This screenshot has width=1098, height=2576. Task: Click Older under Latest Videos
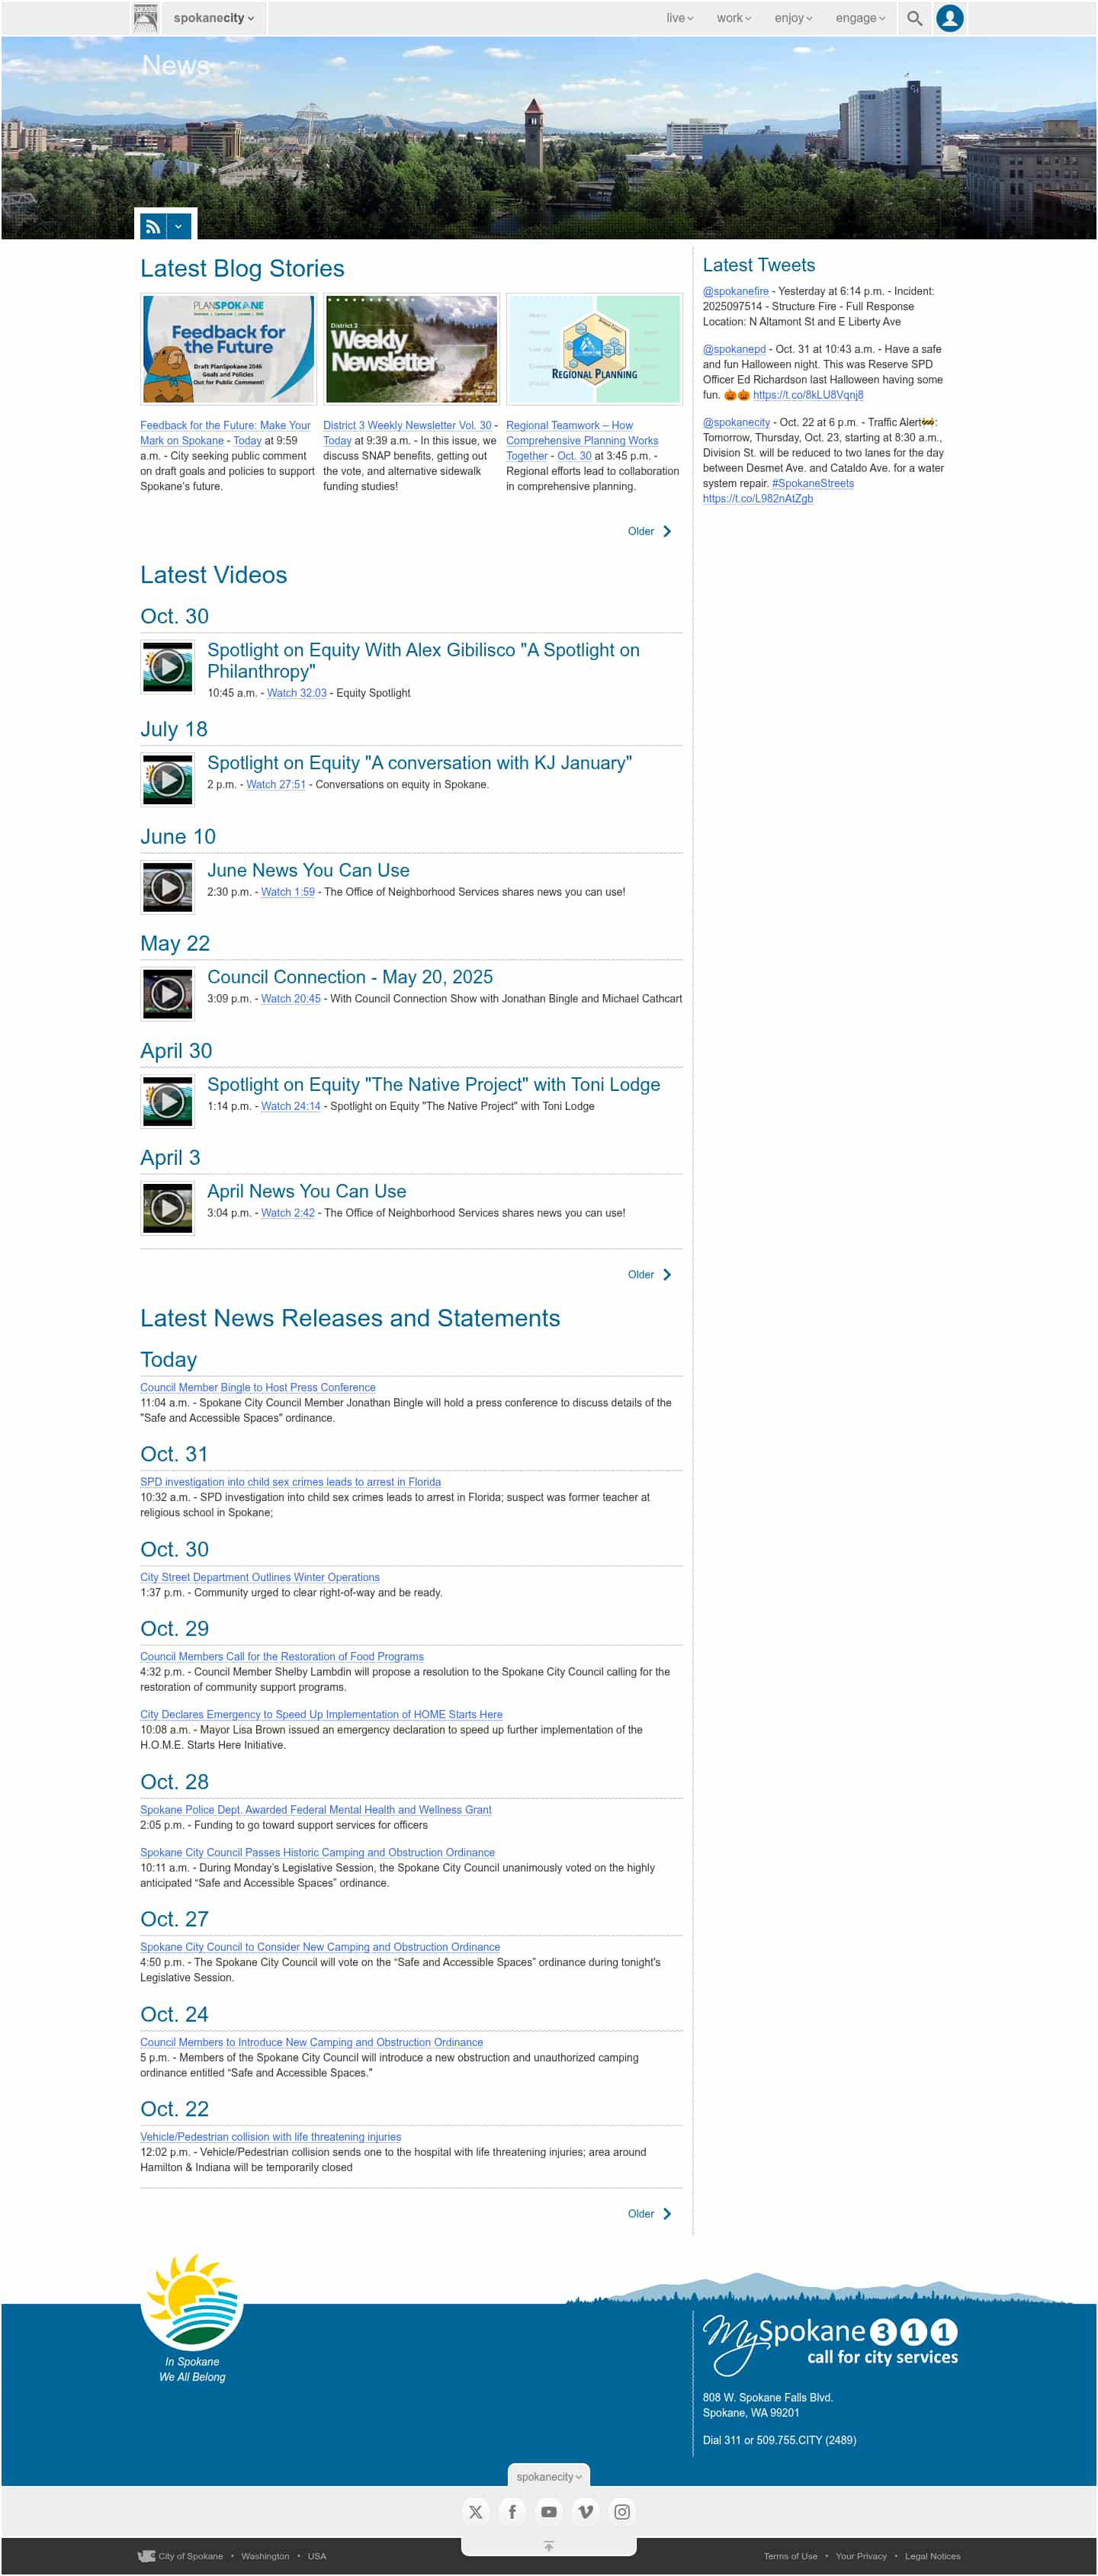click(x=649, y=1276)
